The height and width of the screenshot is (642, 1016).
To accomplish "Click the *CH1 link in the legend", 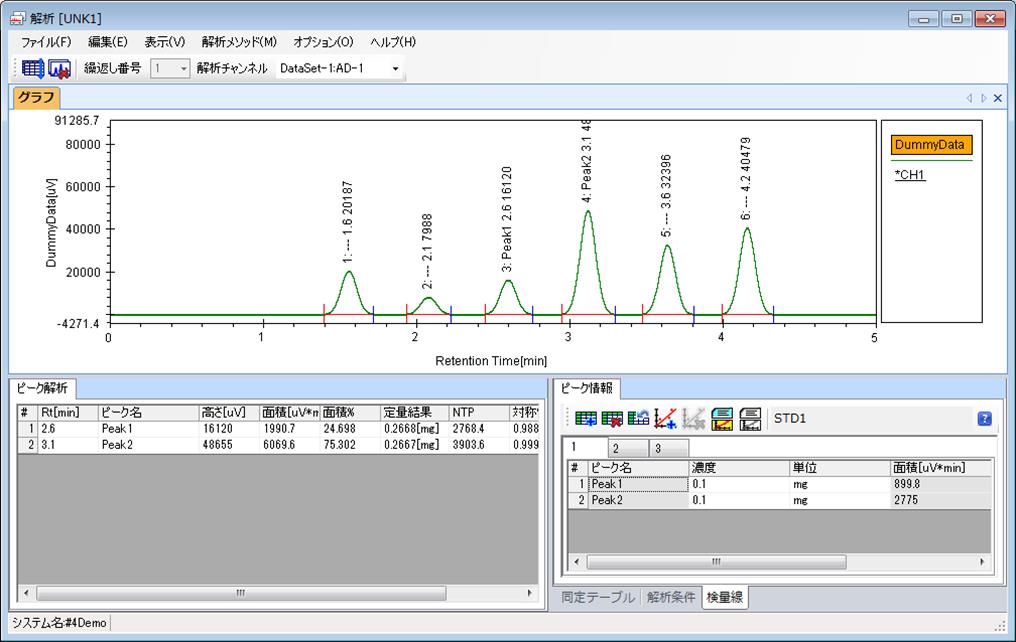I will [x=910, y=175].
